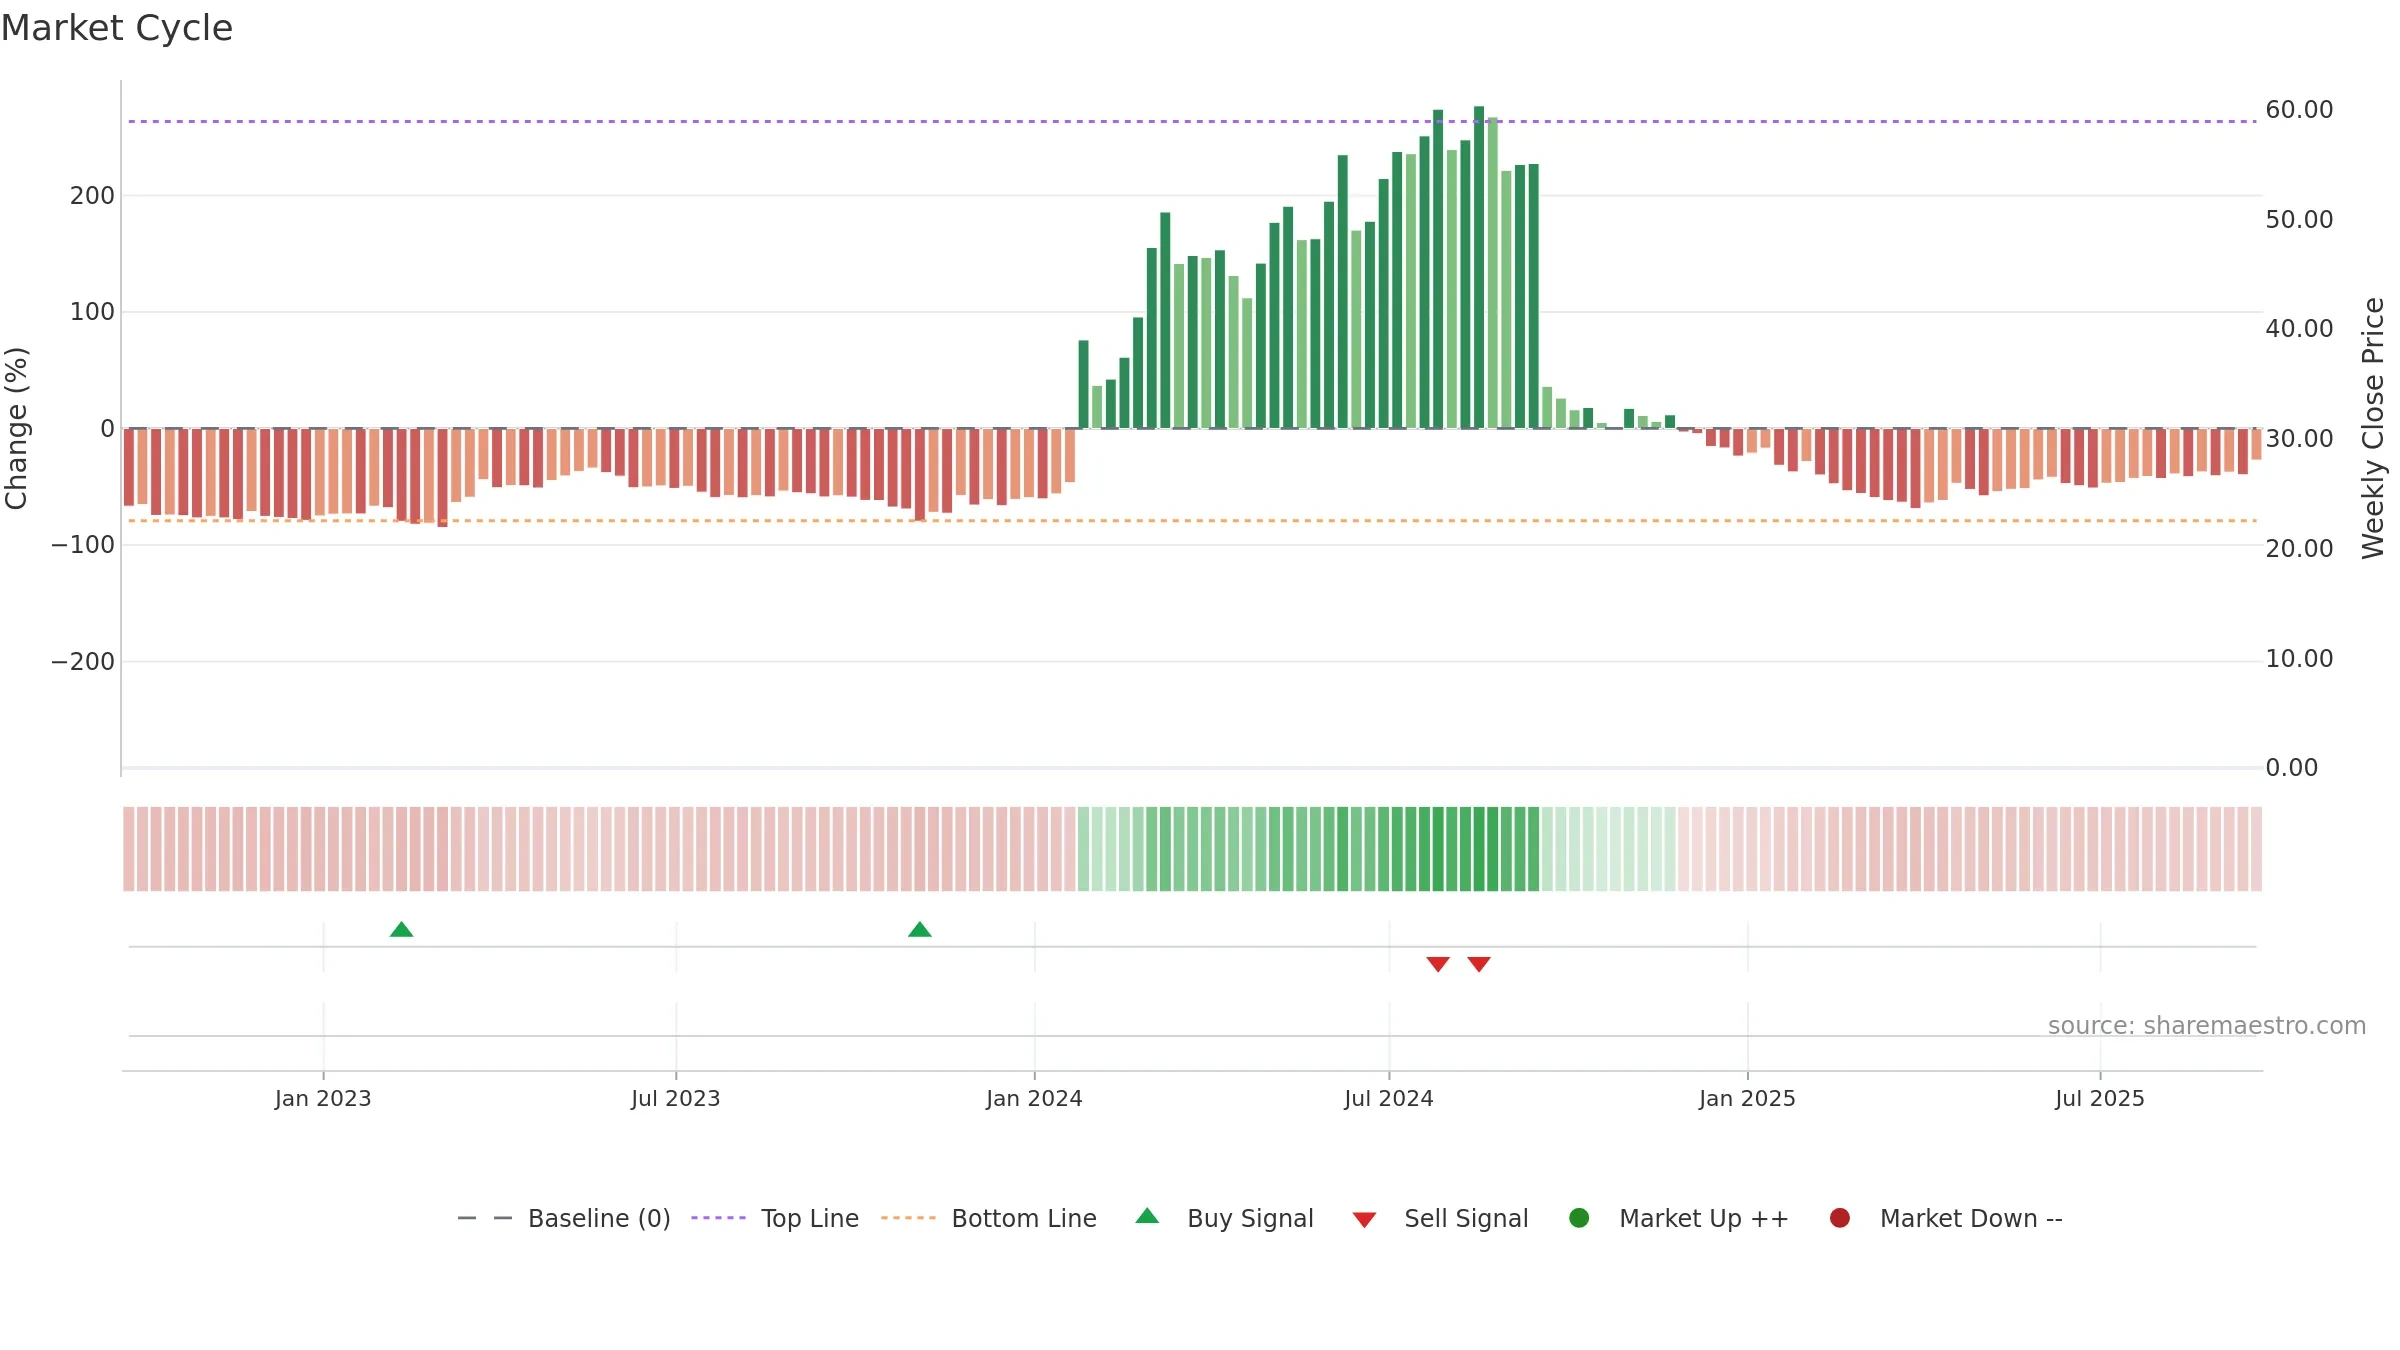
Task: Click the second red sell signal triangle in Aug 2024
Action: click(1479, 964)
